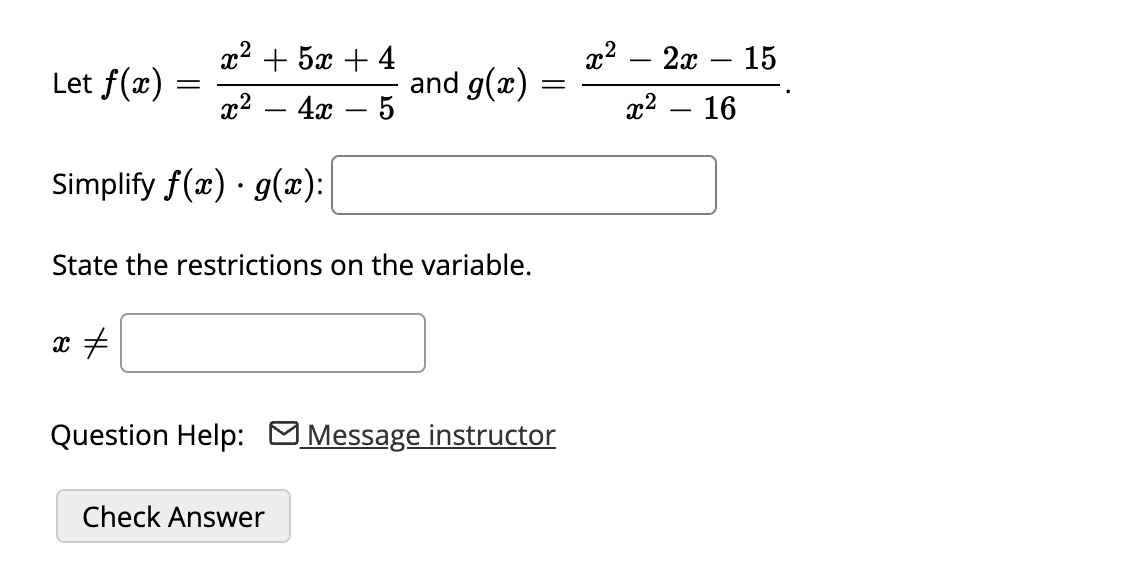Click the State the restrictions instruction text
The image size is (1130, 578).
pos(290,265)
